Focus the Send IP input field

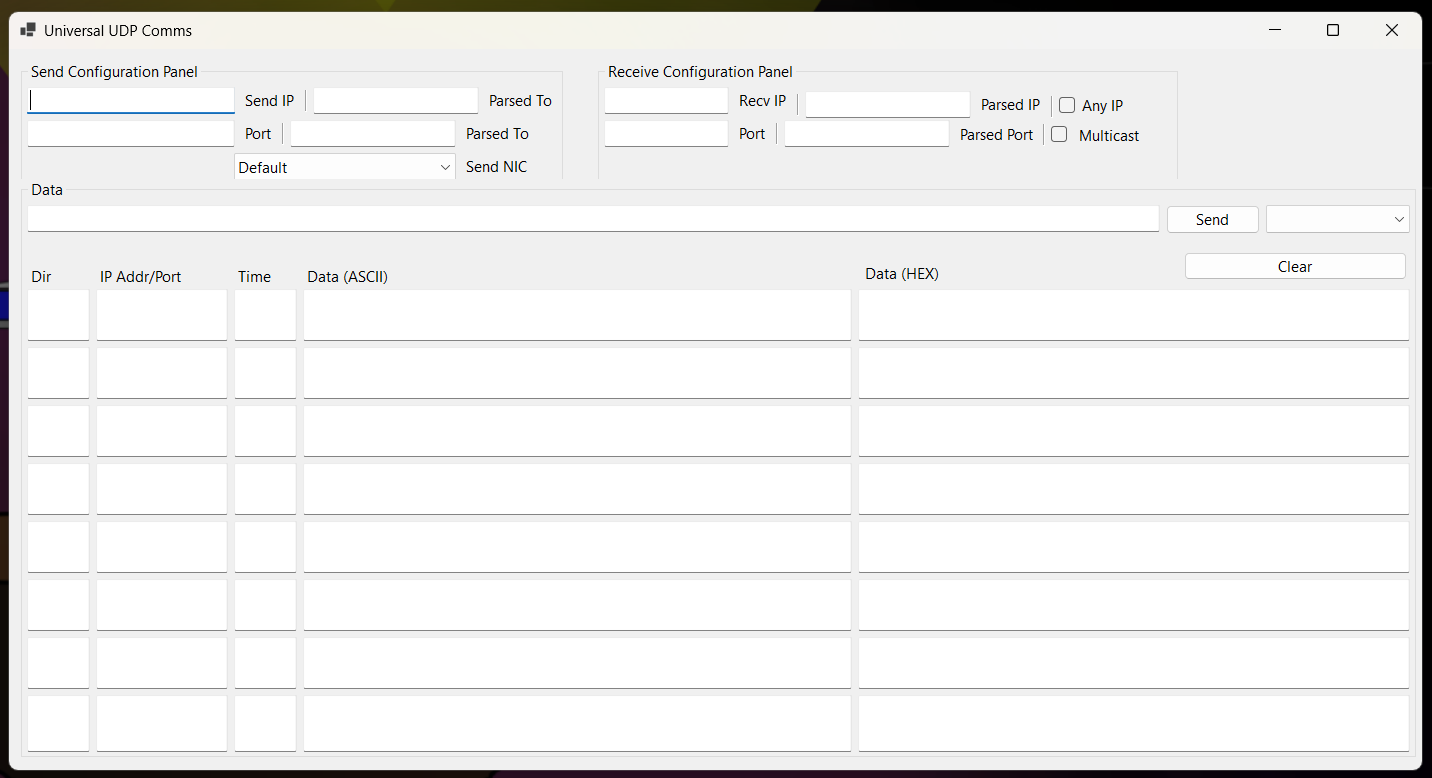coord(131,101)
